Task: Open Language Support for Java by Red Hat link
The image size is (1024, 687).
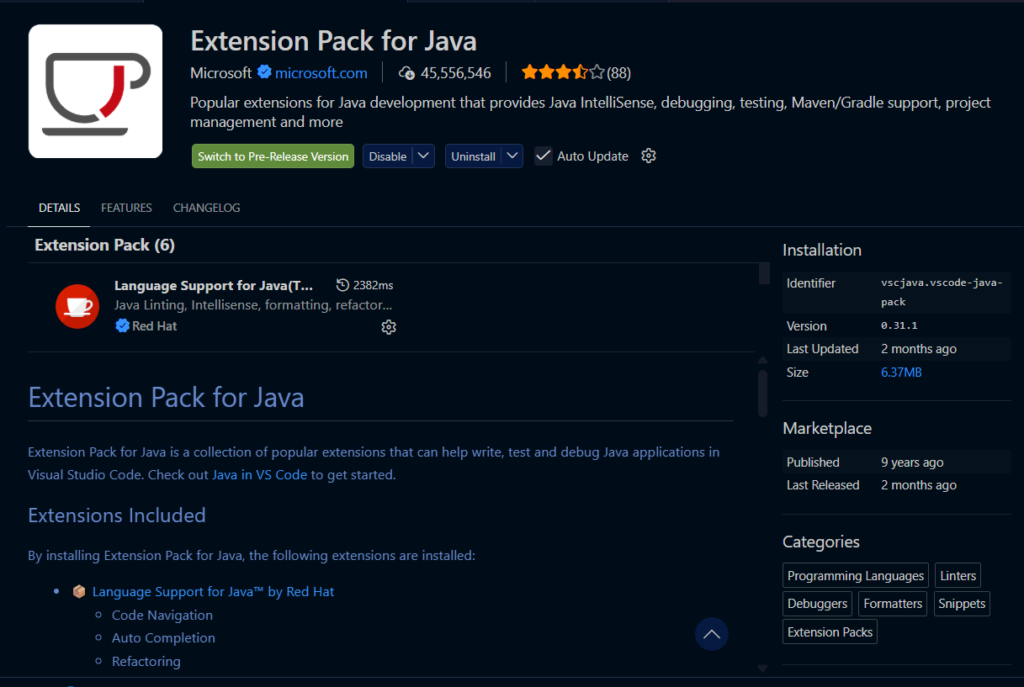Action: [x=213, y=592]
